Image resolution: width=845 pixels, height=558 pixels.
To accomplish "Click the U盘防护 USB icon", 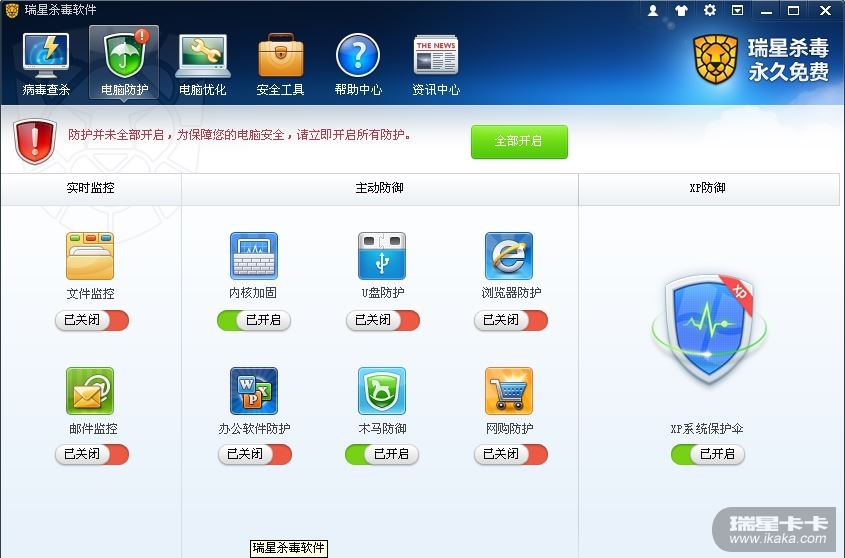I will (x=382, y=256).
